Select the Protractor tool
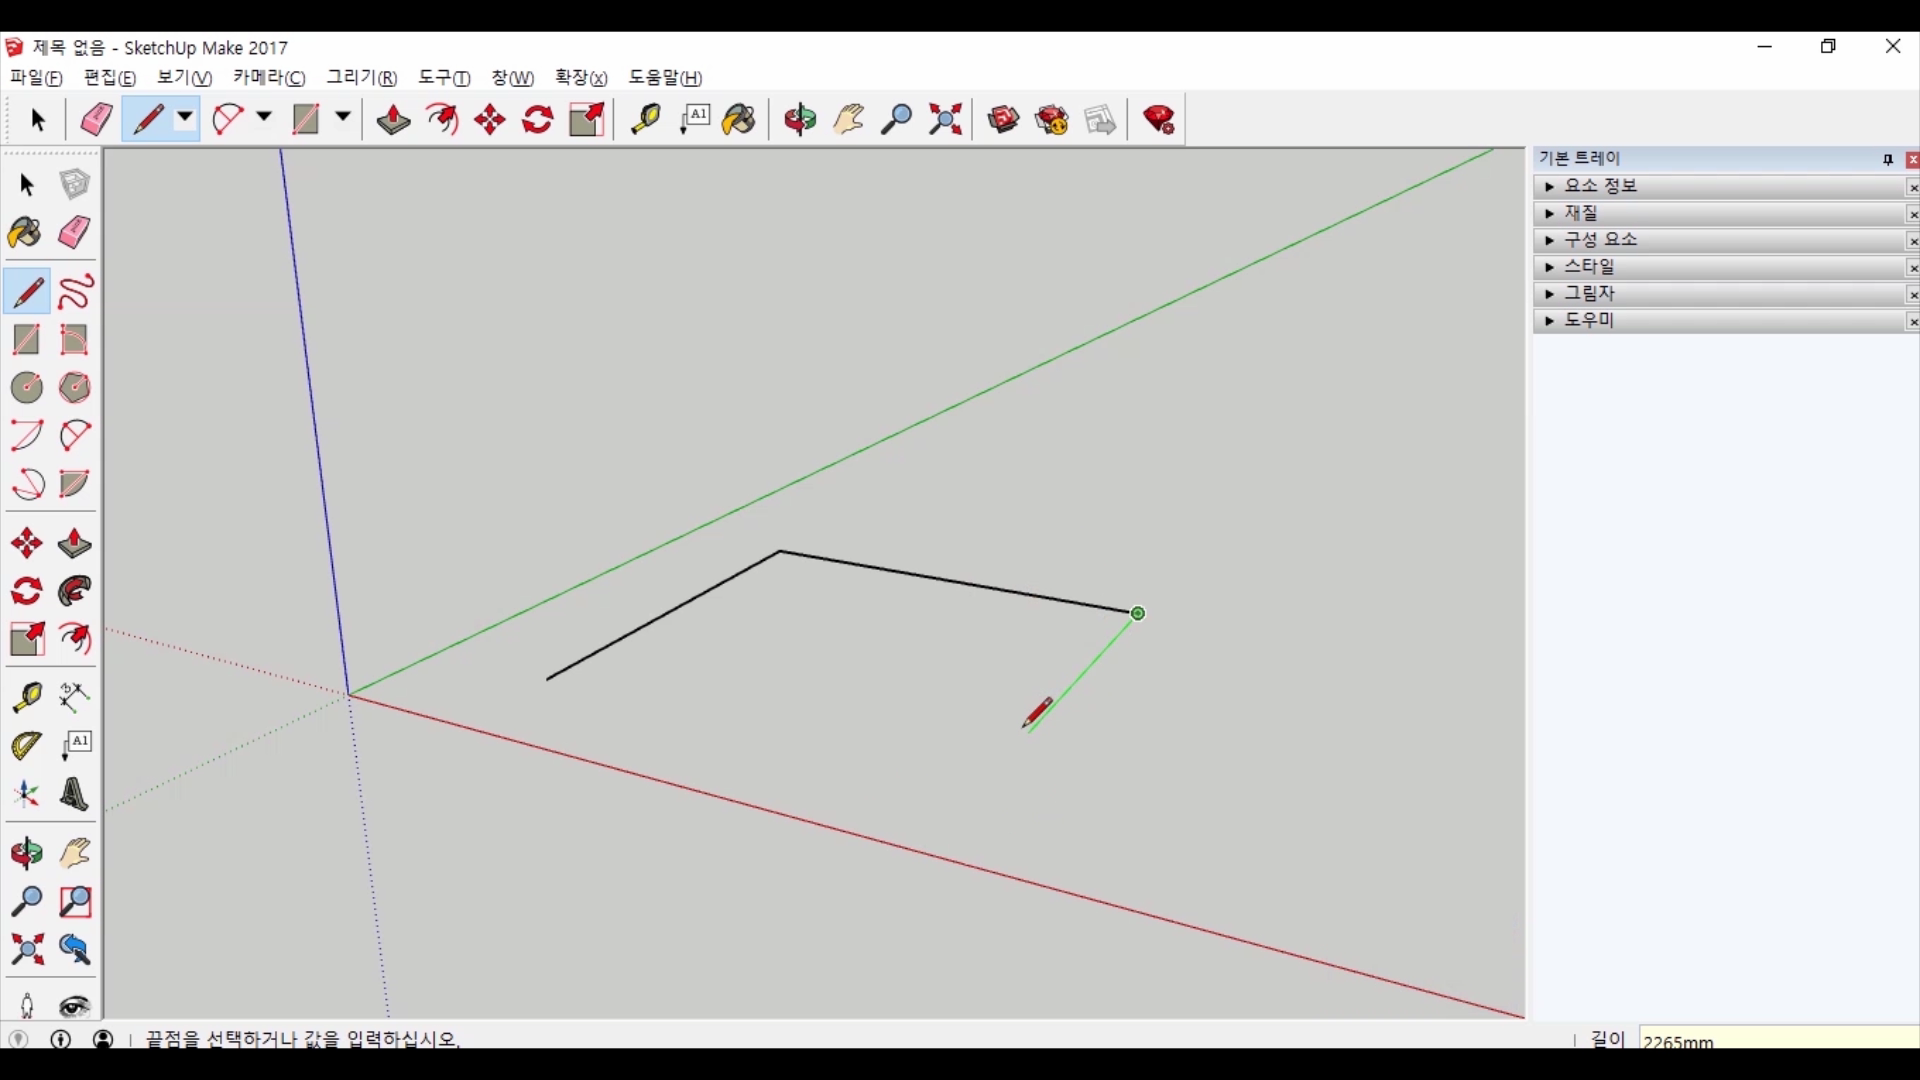Screen dimensions: 1920x1080 pyautogui.click(x=26, y=746)
